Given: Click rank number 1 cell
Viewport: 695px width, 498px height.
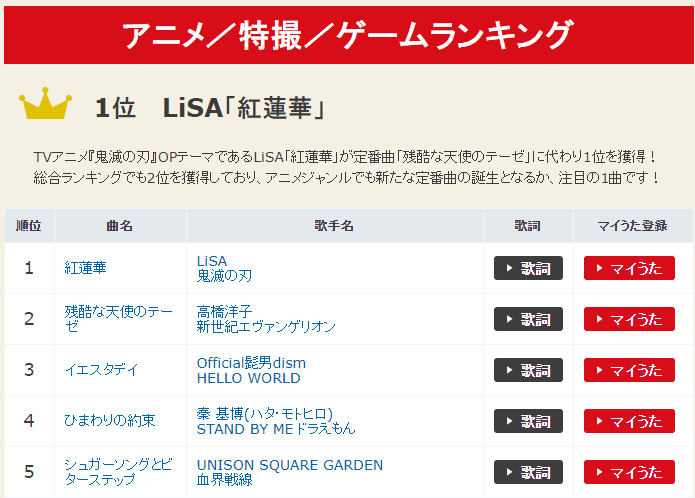Looking at the screenshot, I should [29, 268].
